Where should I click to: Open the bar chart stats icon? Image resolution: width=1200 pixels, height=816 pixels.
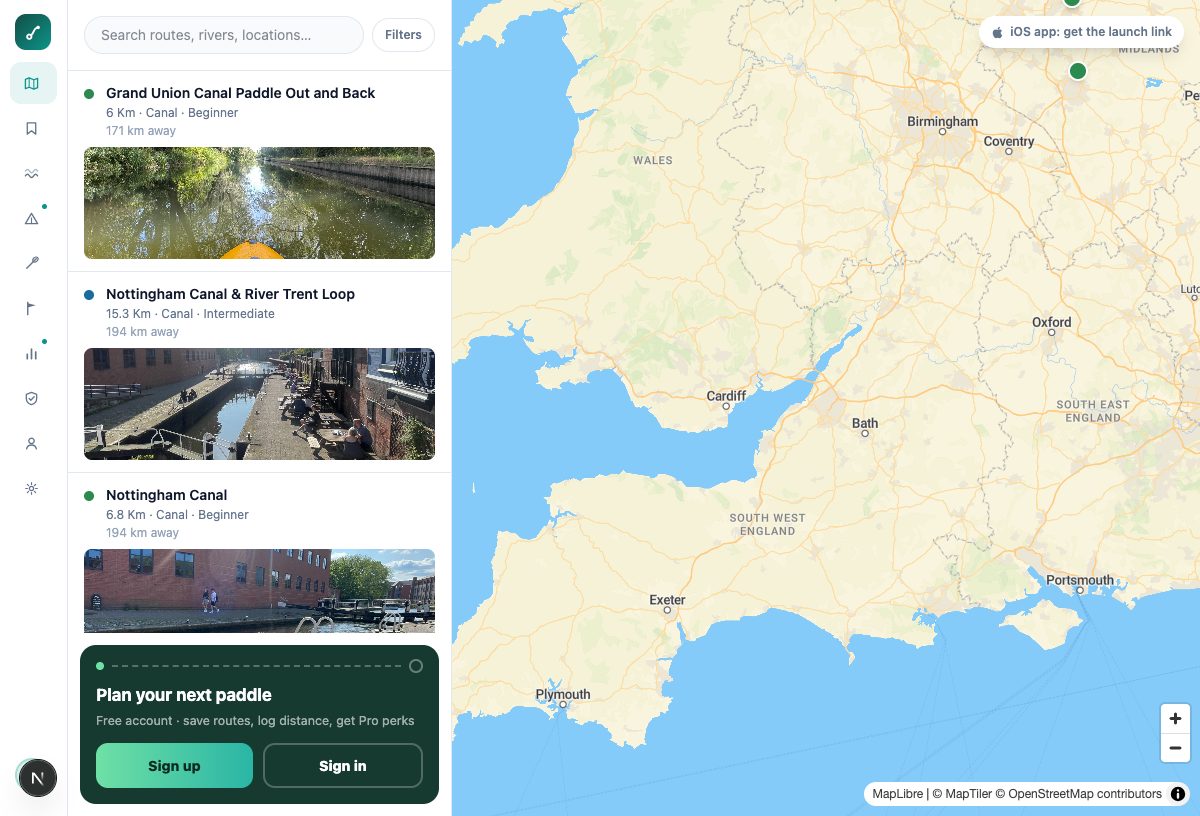(x=33, y=353)
